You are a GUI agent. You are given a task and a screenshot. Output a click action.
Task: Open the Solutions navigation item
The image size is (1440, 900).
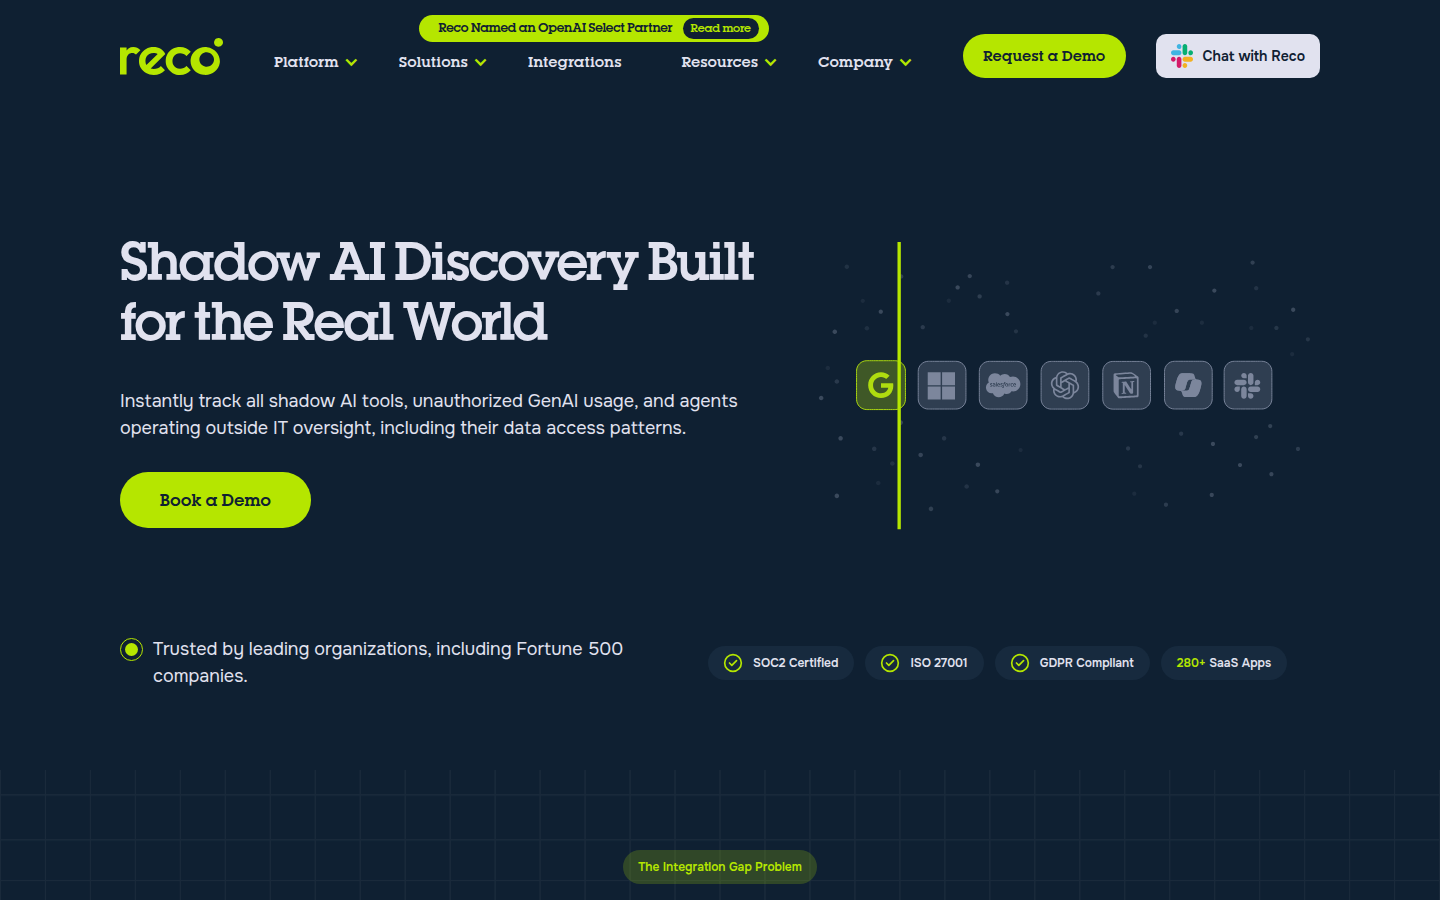tap(433, 62)
